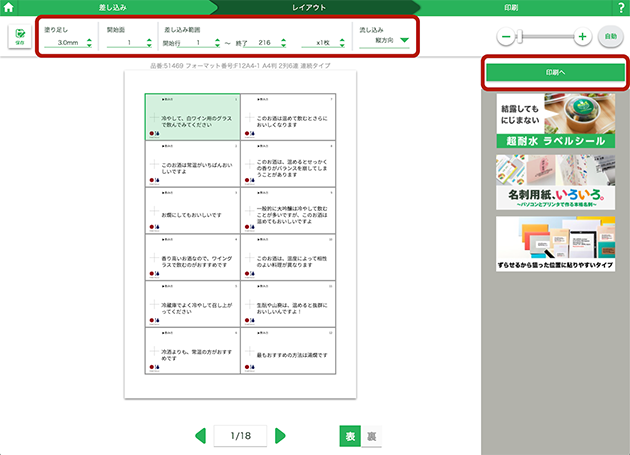Image resolution: width=630 pixels, height=455 pixels.
Task: Go to the next page arrow
Action: tap(281, 435)
